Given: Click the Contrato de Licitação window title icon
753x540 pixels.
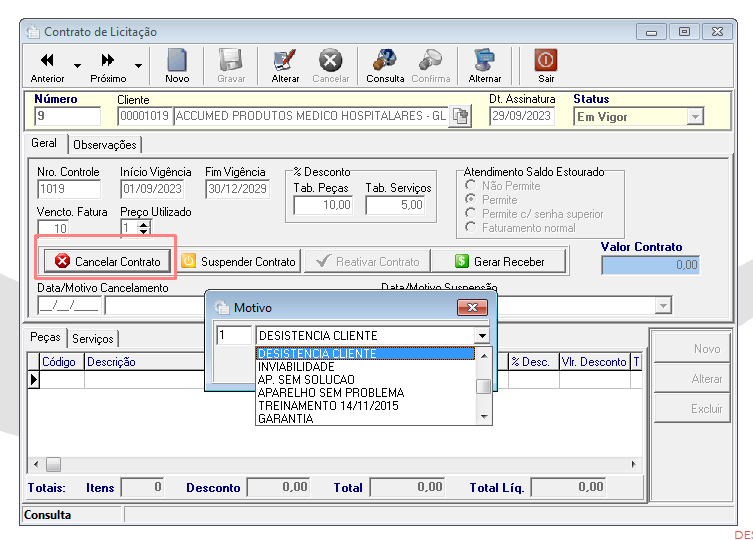Looking at the screenshot, I should point(33,32).
